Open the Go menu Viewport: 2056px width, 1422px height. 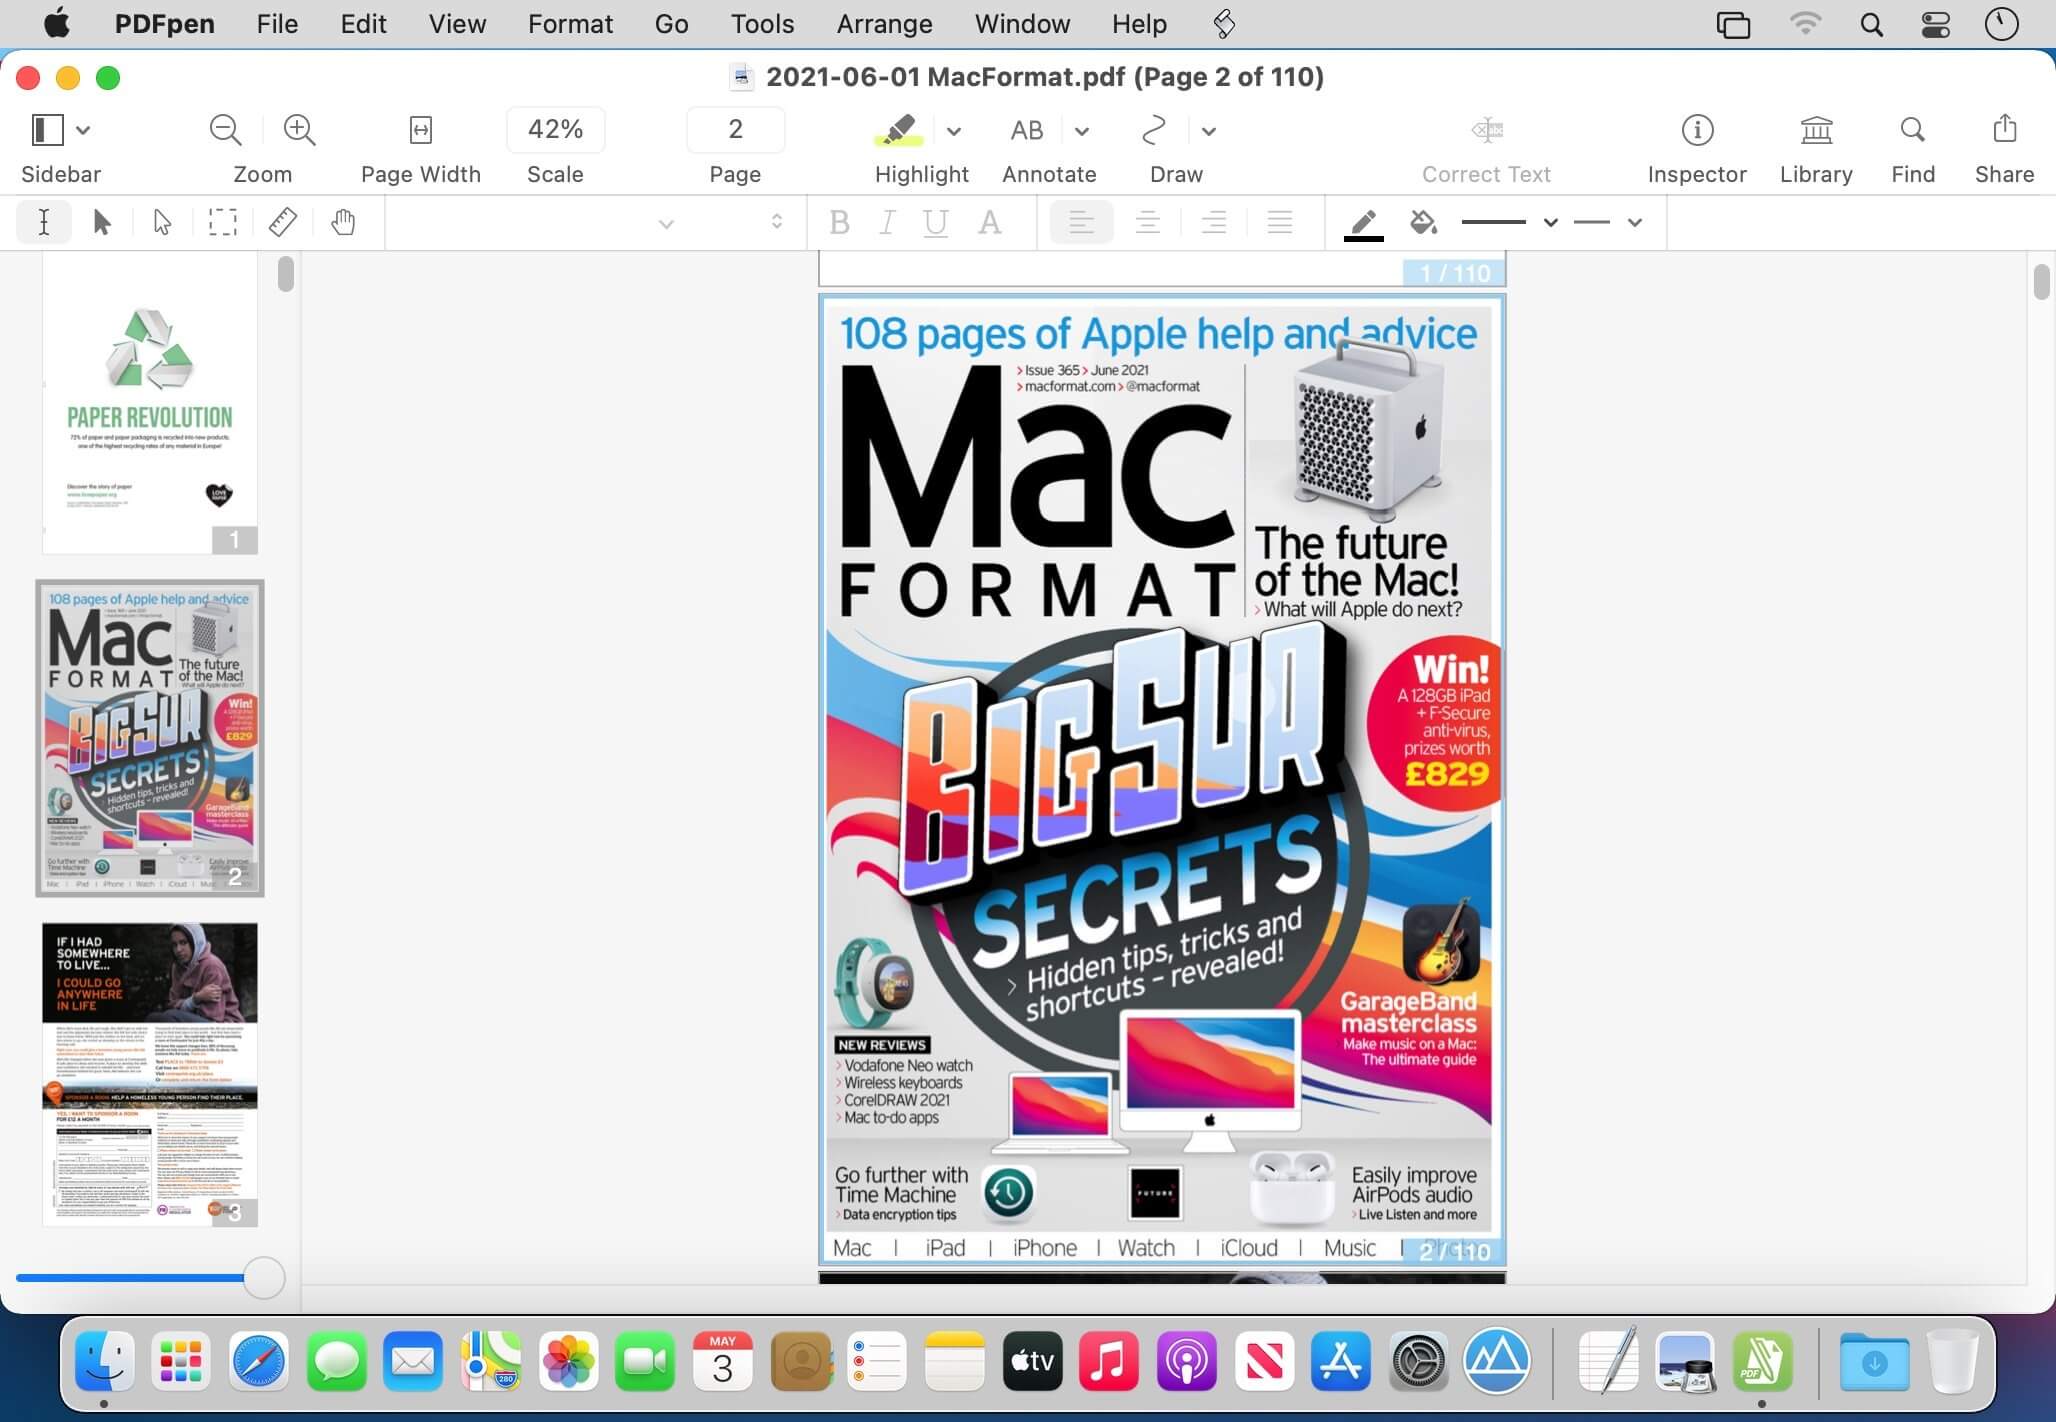[x=671, y=24]
